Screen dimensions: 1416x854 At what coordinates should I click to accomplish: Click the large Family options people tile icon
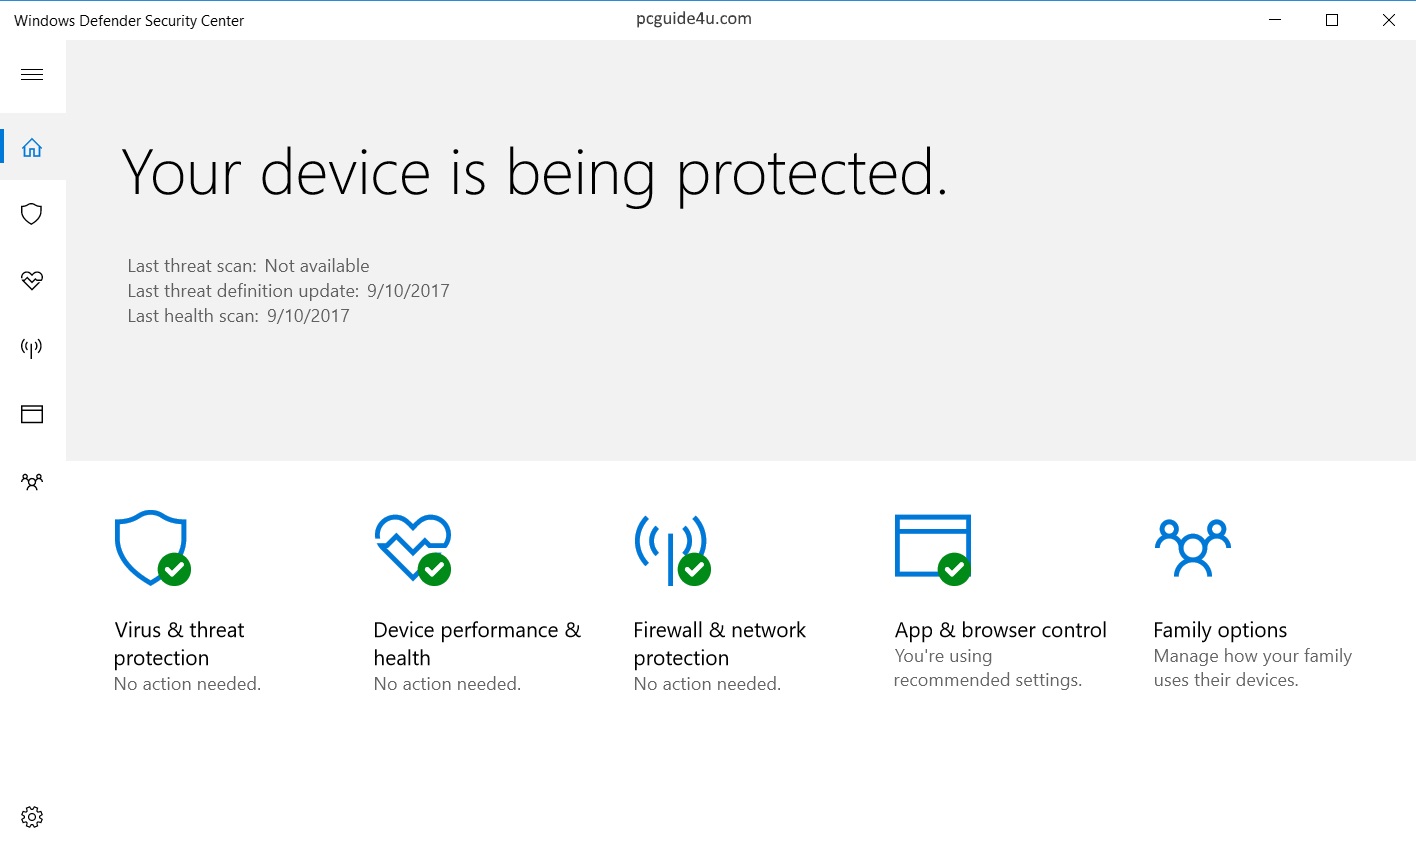tap(1192, 548)
